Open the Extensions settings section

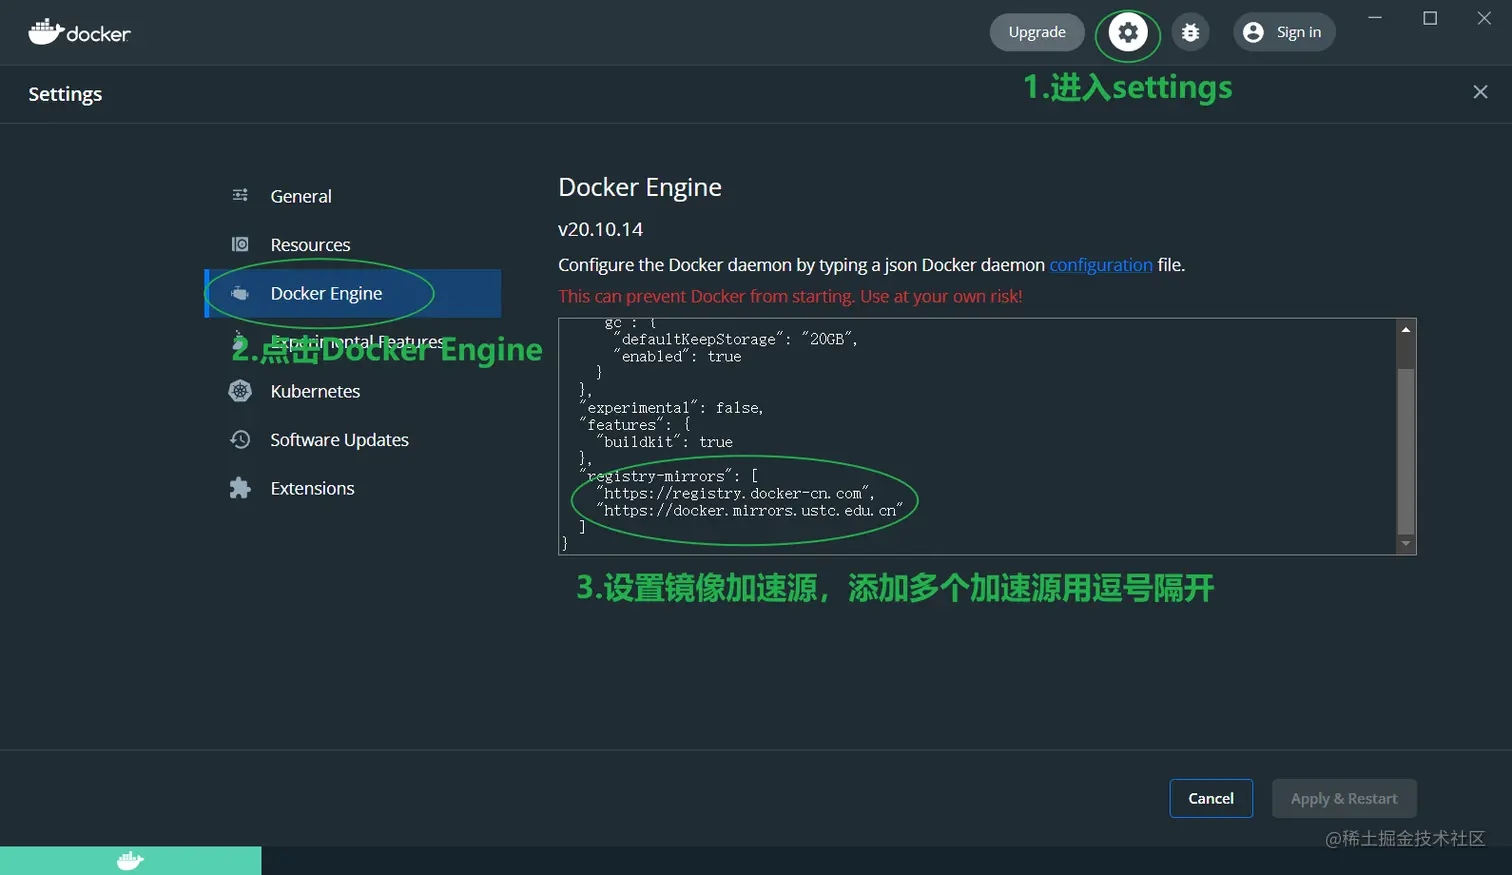point(352,488)
